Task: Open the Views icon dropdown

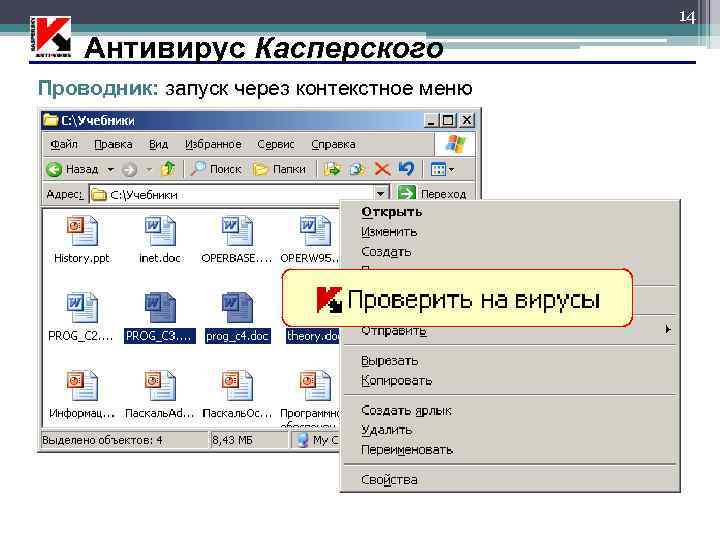Action: click(x=442, y=169)
